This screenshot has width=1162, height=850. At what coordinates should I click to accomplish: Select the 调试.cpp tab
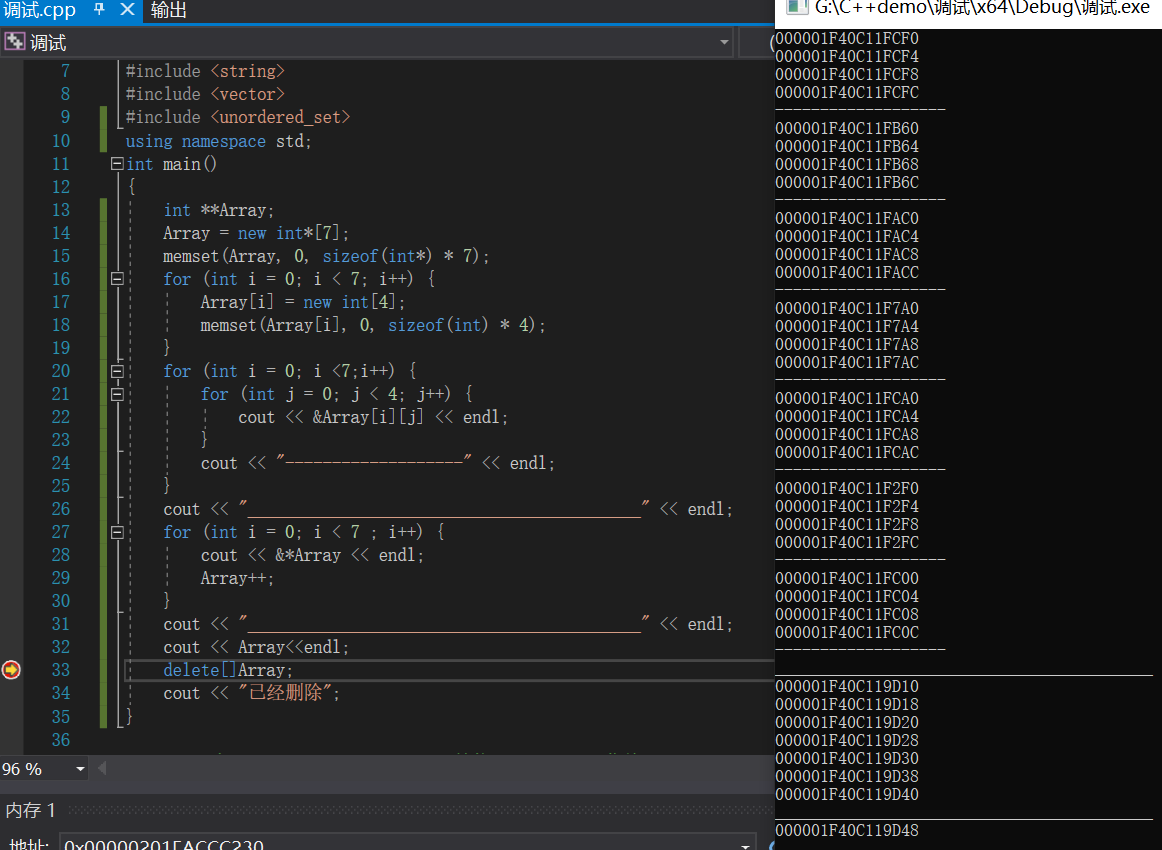click(x=40, y=12)
